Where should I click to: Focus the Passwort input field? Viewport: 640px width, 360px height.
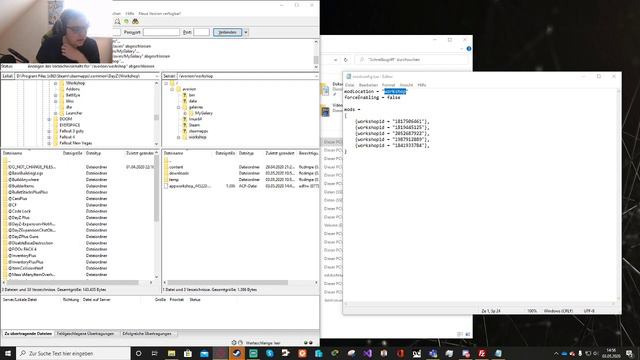(x=161, y=32)
